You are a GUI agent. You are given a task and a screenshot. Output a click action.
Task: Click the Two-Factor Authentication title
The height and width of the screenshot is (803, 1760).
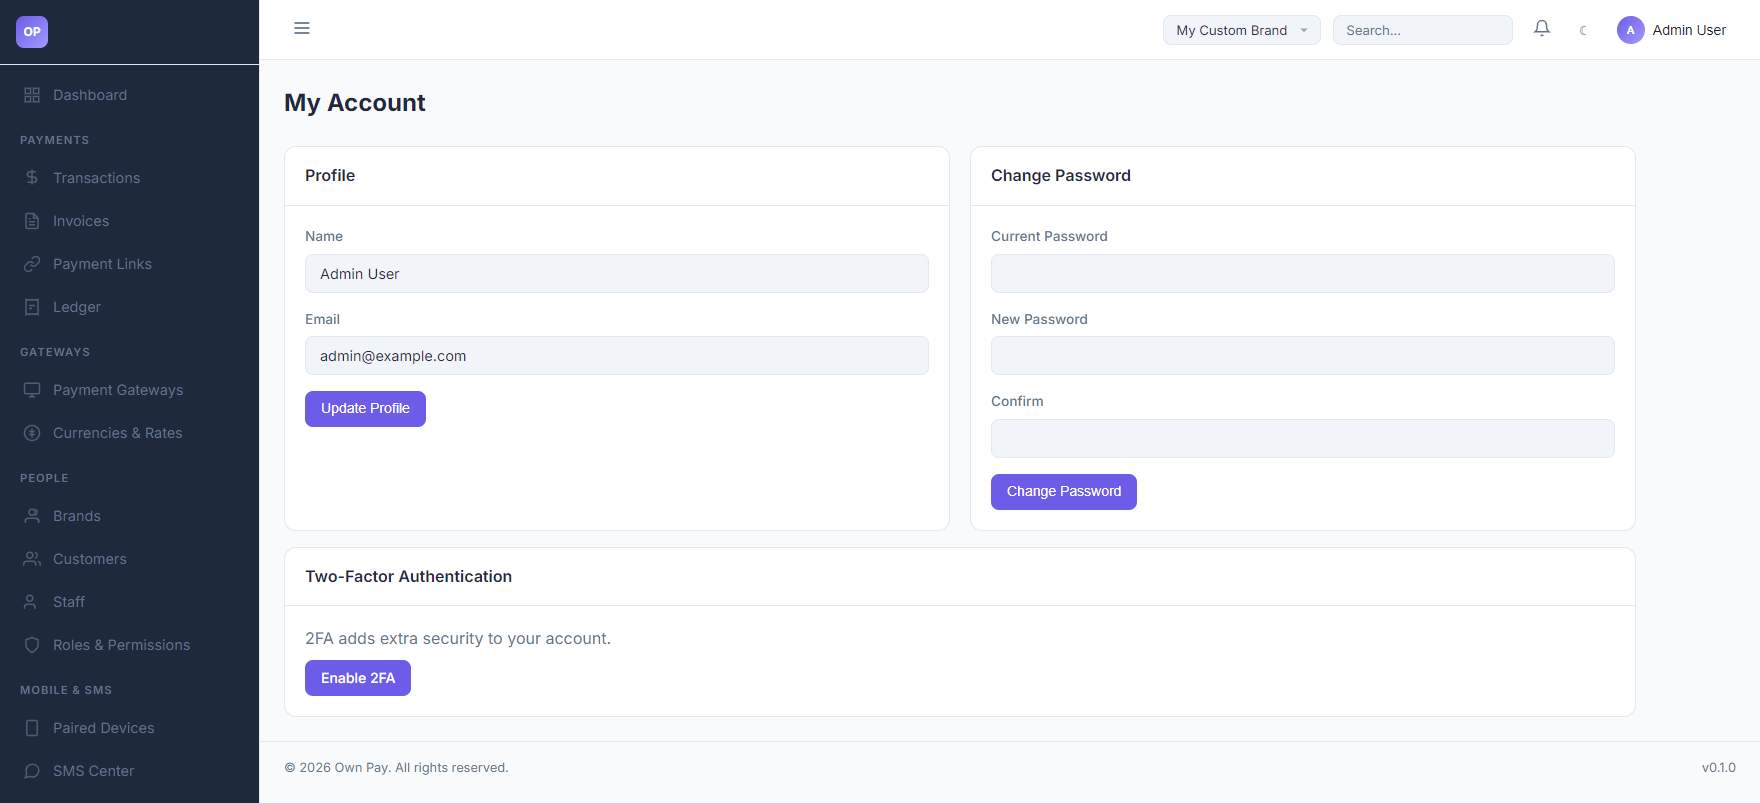[408, 577]
